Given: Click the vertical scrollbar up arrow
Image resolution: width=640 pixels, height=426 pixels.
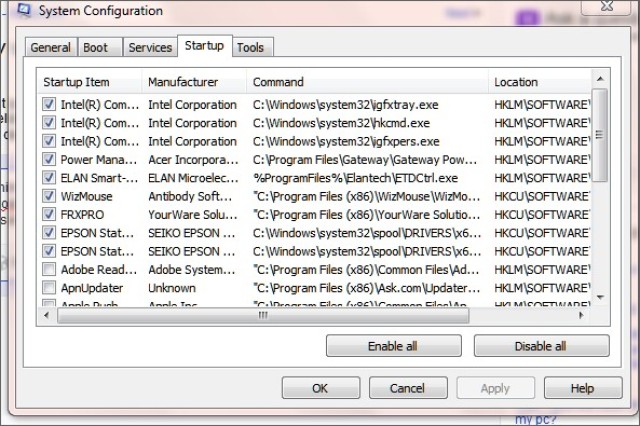Looking at the screenshot, I should pos(600,79).
